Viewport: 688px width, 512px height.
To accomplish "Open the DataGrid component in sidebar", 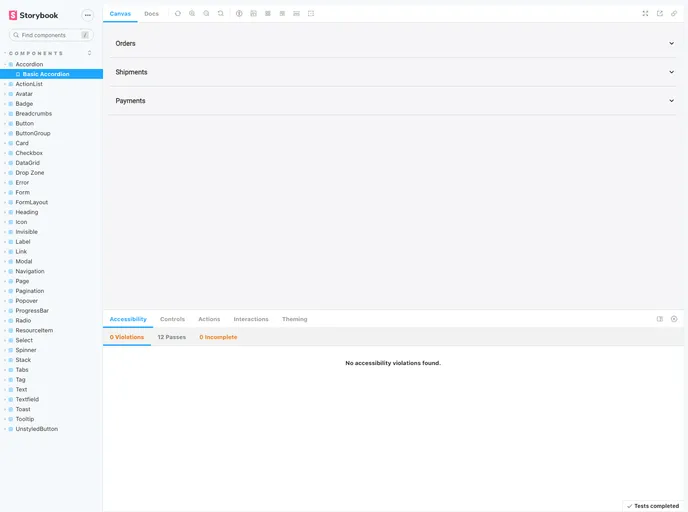I will click(x=28, y=163).
